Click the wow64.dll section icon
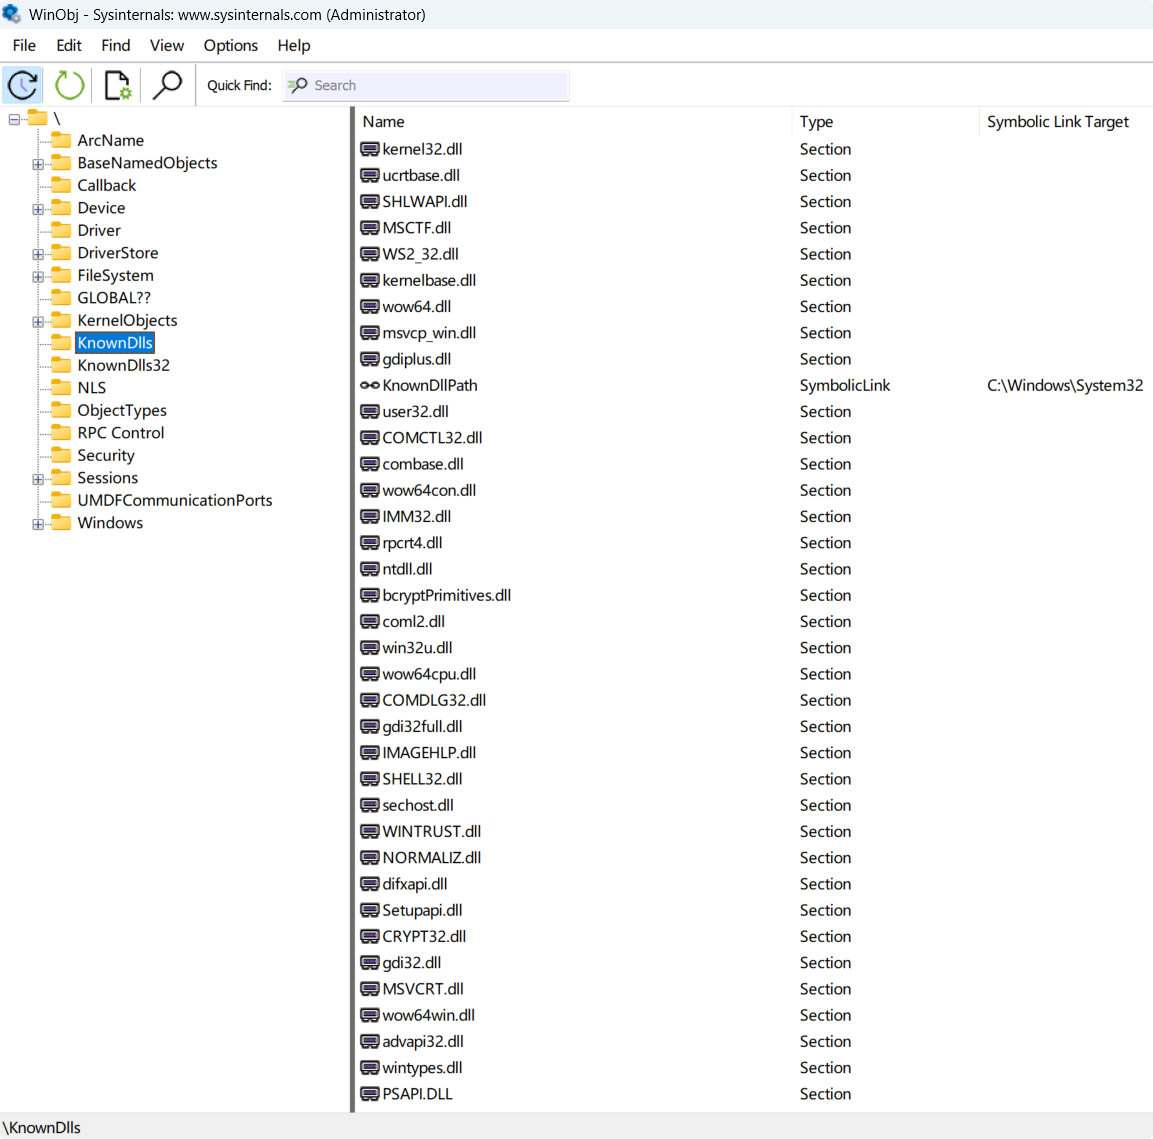This screenshot has height=1139, width=1153. tap(370, 307)
